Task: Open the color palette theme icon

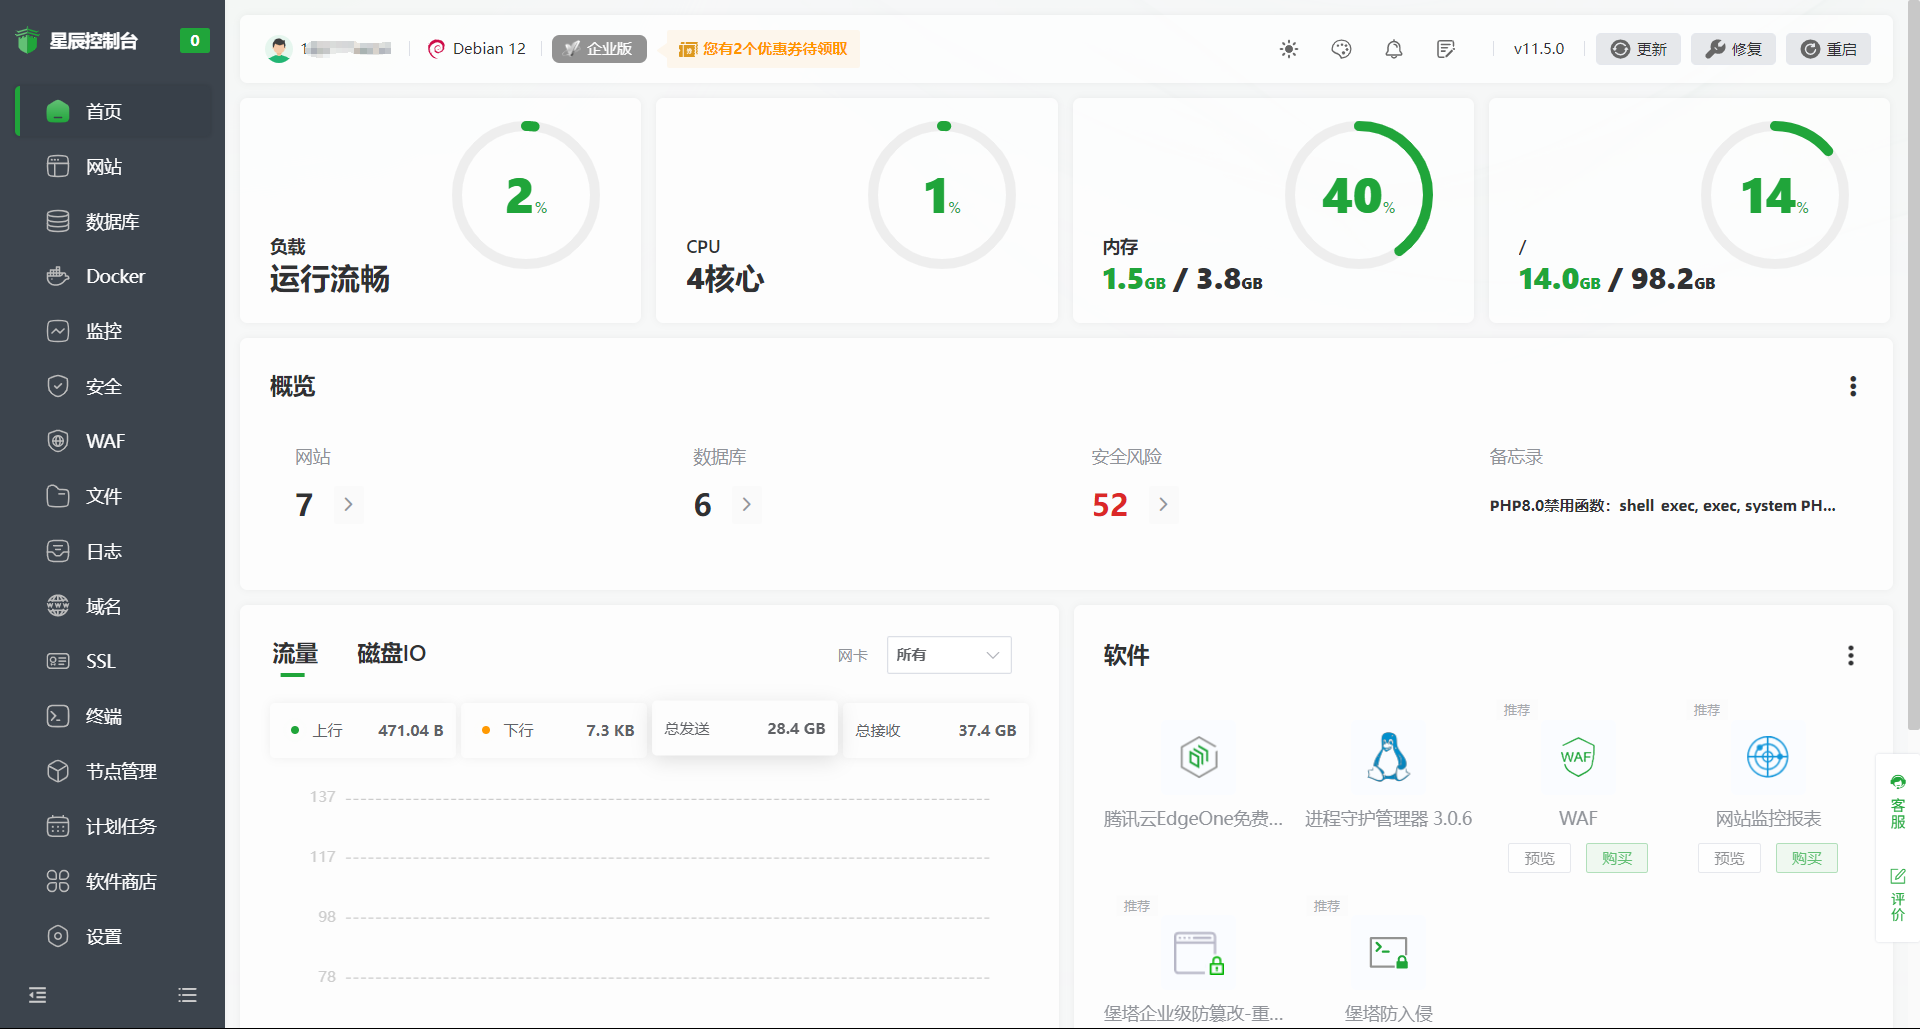Action: tap(1341, 49)
